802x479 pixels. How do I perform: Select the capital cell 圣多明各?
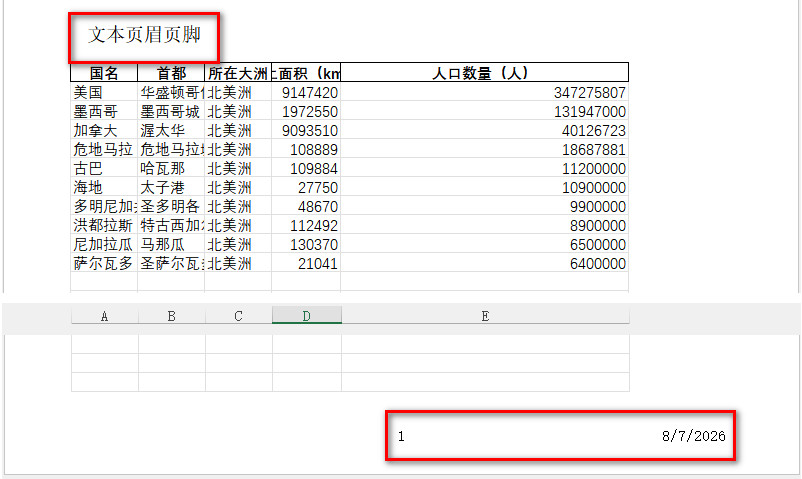pos(171,206)
